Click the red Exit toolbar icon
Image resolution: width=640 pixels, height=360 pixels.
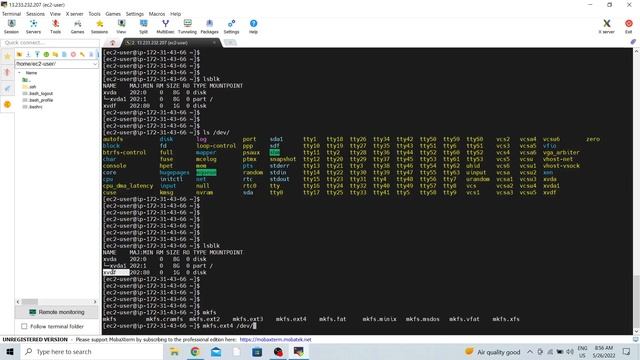629,27
